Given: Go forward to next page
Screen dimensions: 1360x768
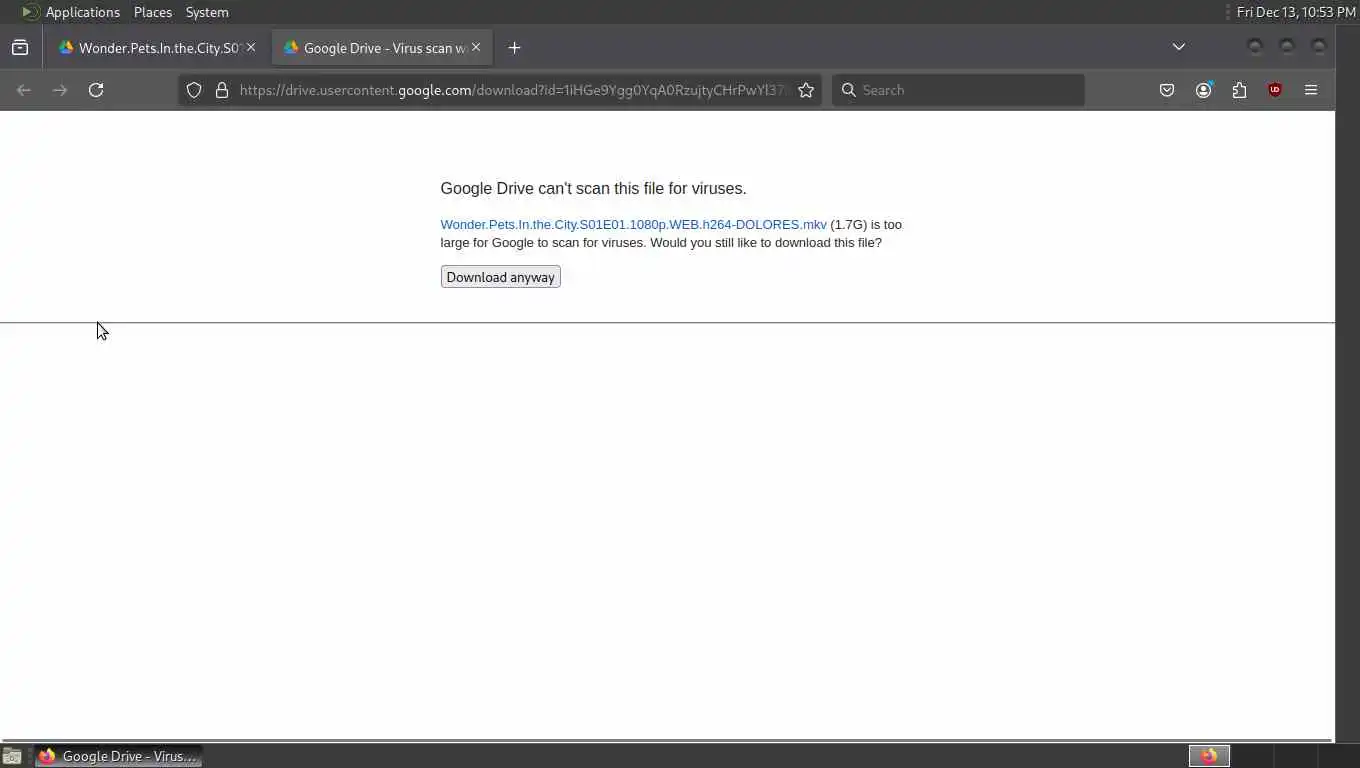Looking at the screenshot, I should [x=60, y=90].
